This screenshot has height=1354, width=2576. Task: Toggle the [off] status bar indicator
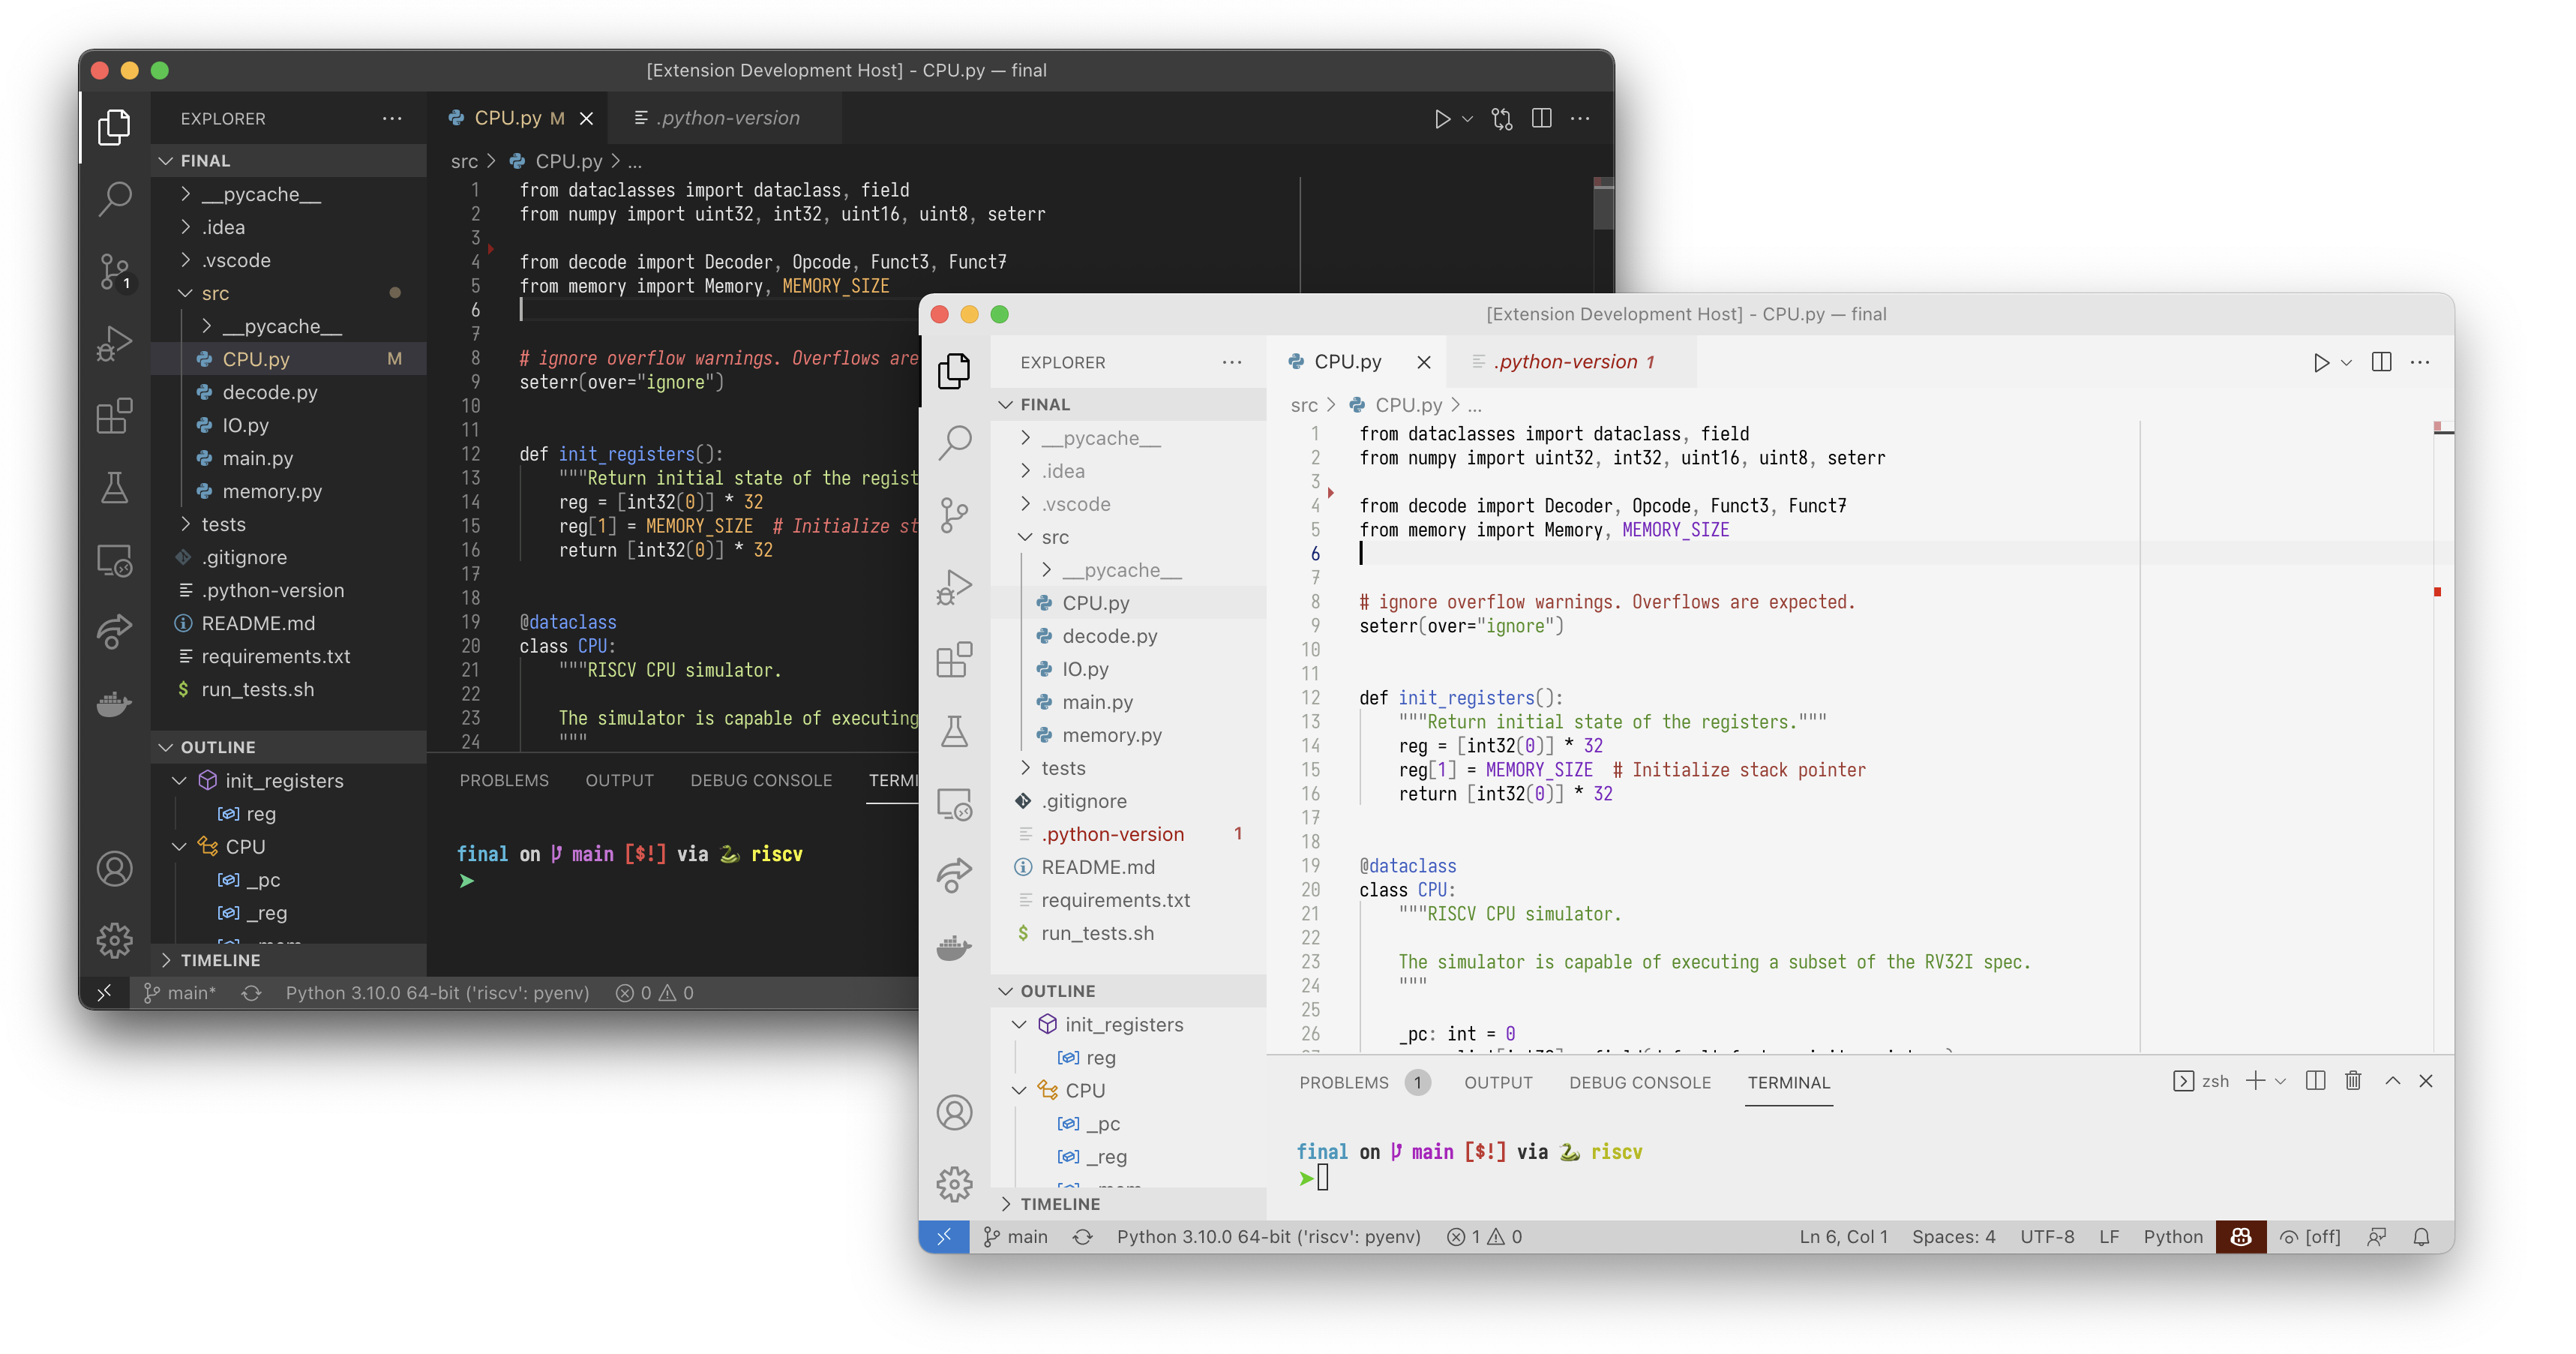[x=2310, y=1237]
